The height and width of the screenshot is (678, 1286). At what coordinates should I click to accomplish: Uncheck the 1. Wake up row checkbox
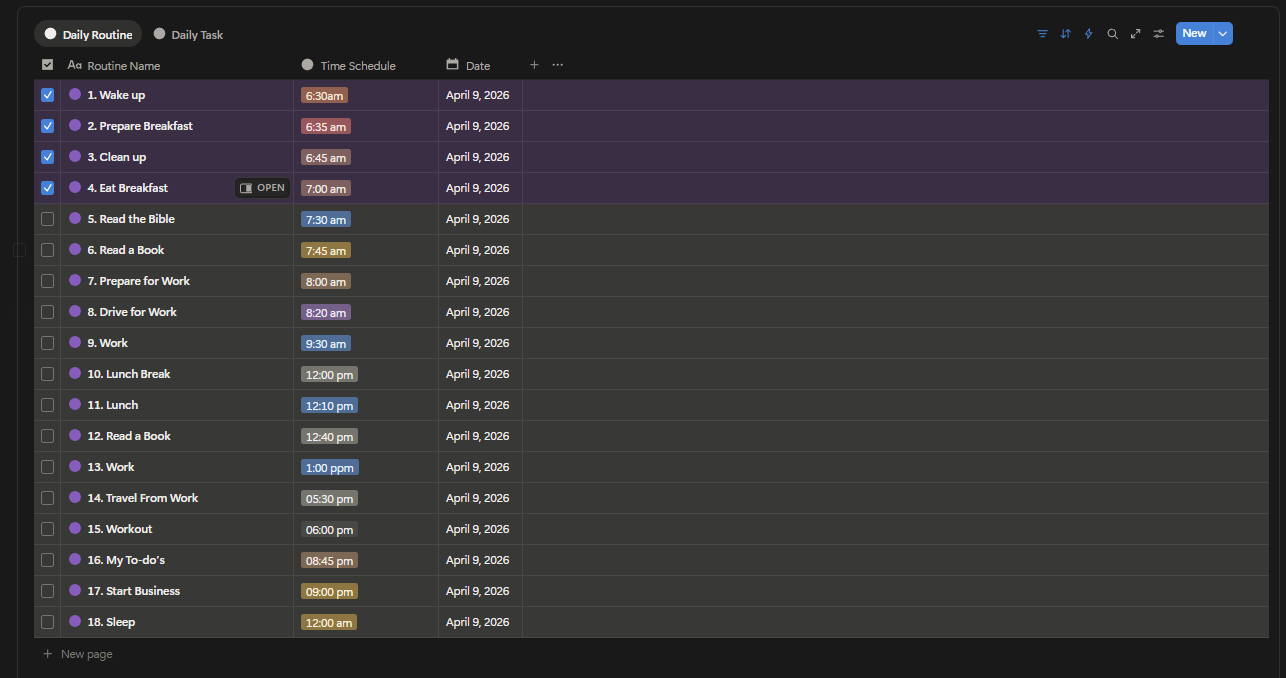click(x=47, y=94)
